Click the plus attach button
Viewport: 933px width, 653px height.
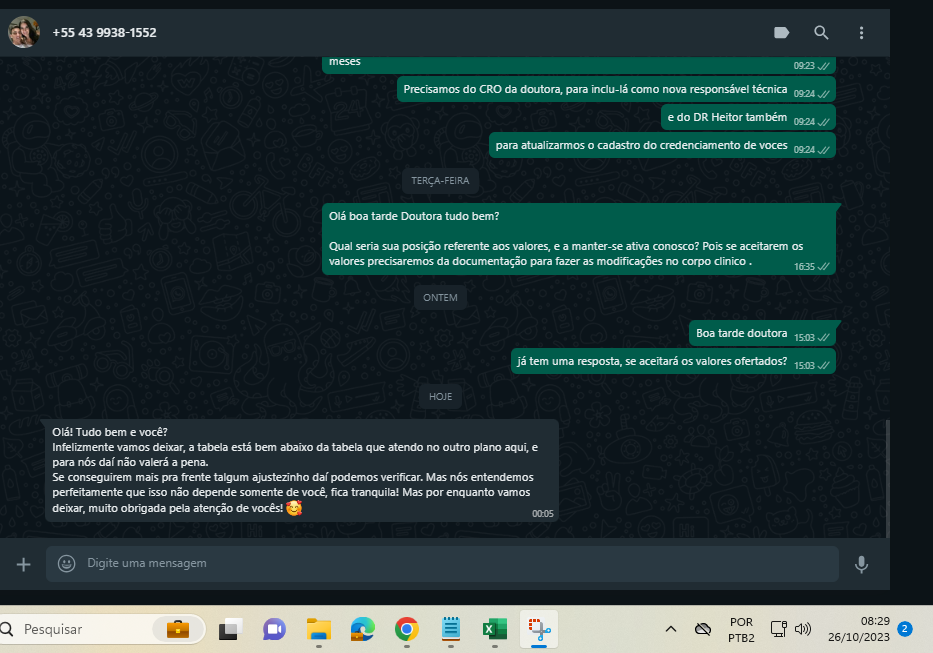pos(23,564)
